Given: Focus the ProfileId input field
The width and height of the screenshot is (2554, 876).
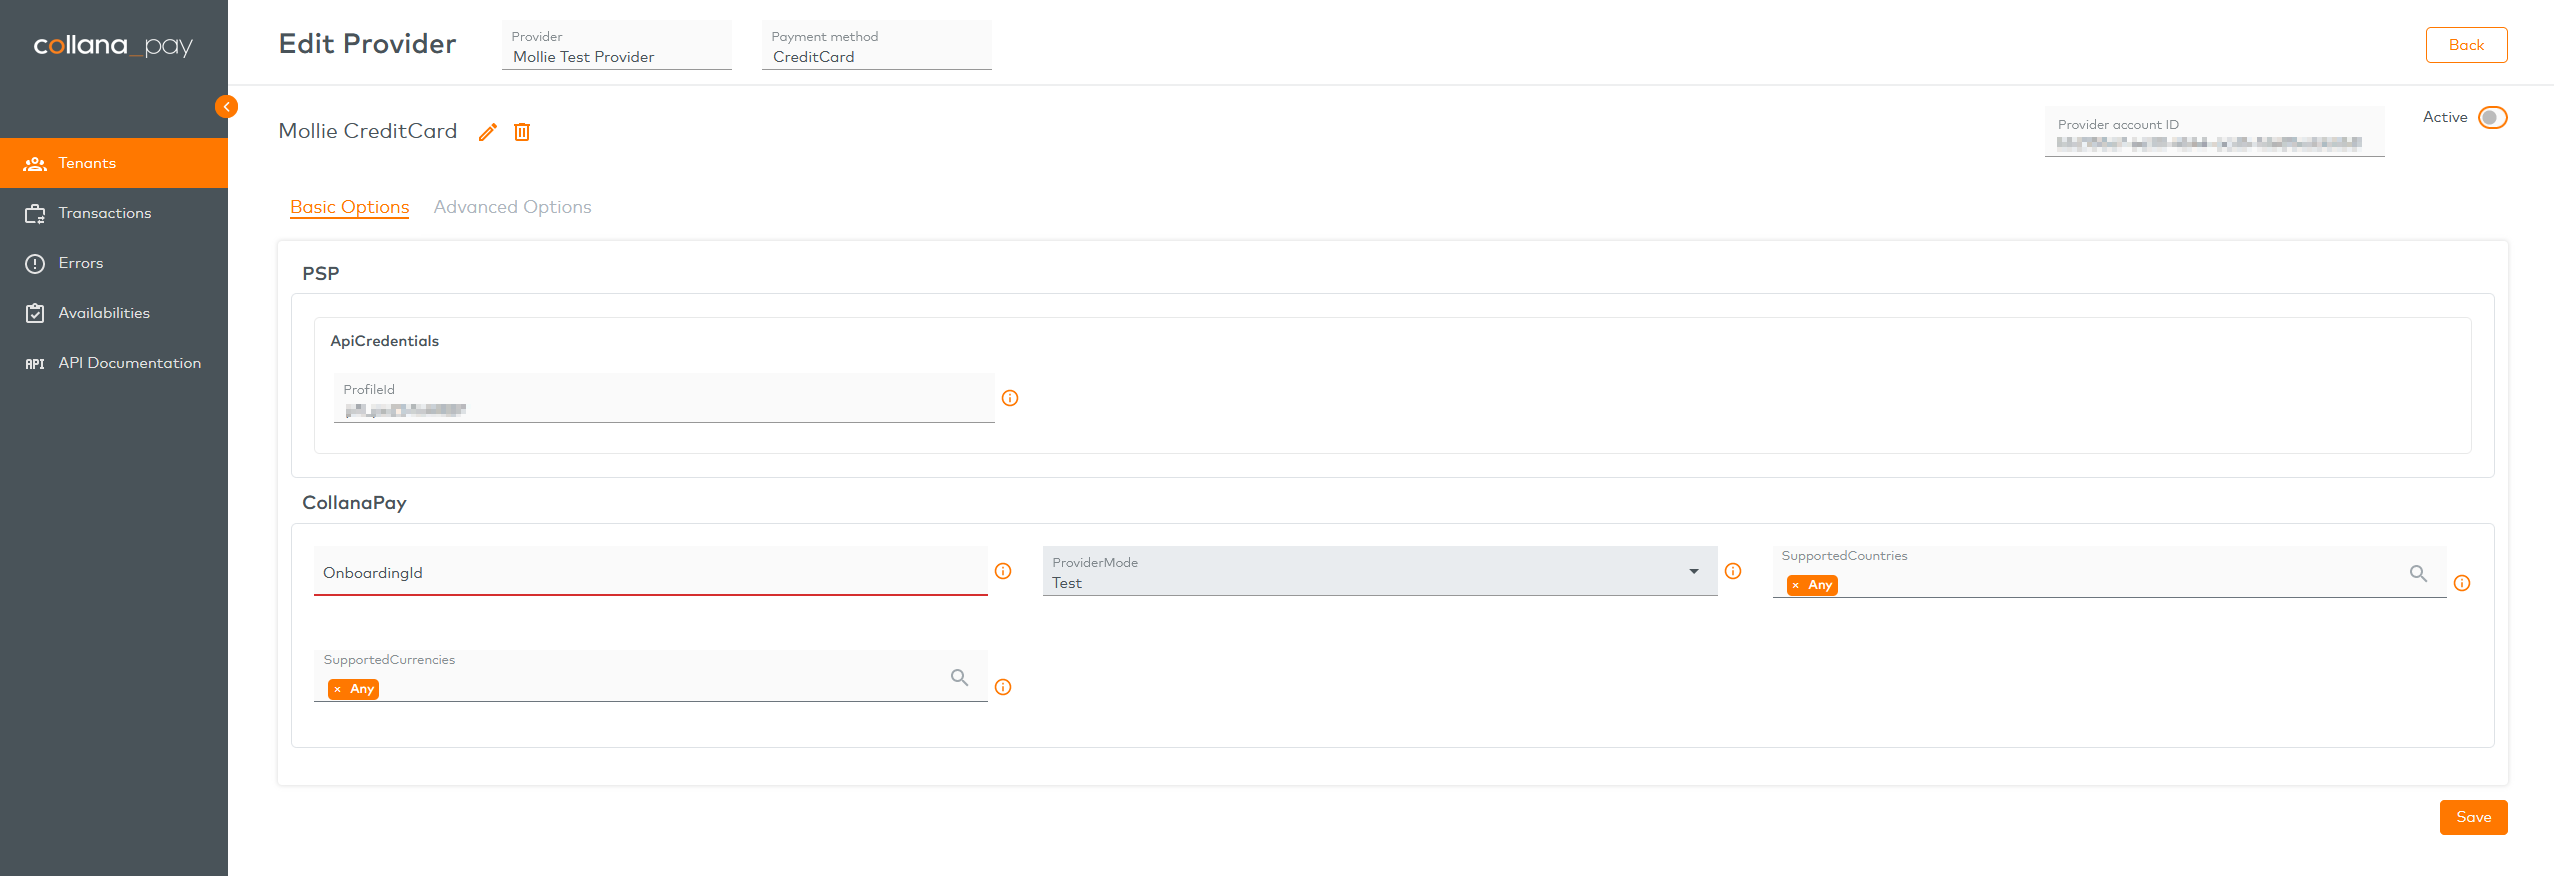Looking at the screenshot, I should (x=664, y=398).
